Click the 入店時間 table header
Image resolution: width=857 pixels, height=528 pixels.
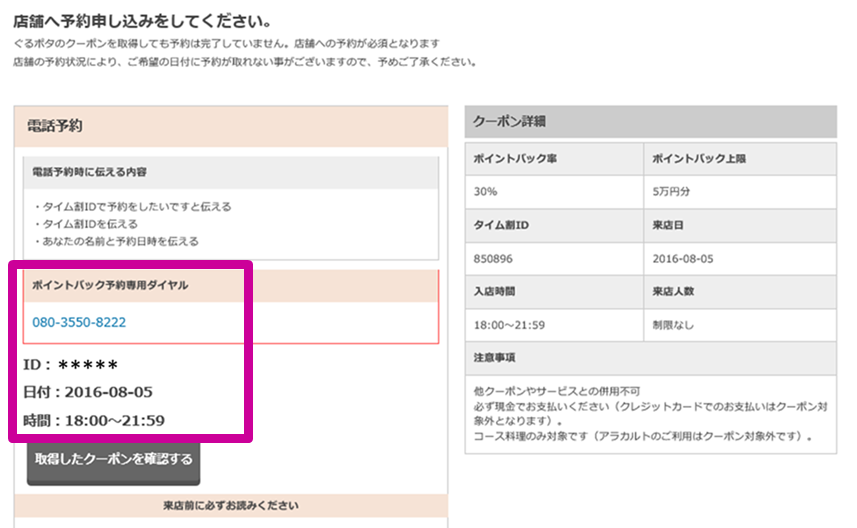(x=554, y=292)
